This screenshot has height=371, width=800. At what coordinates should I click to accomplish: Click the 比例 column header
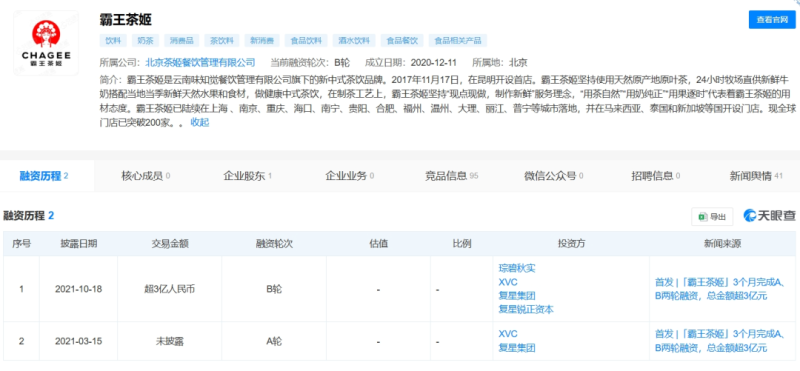tap(462, 244)
